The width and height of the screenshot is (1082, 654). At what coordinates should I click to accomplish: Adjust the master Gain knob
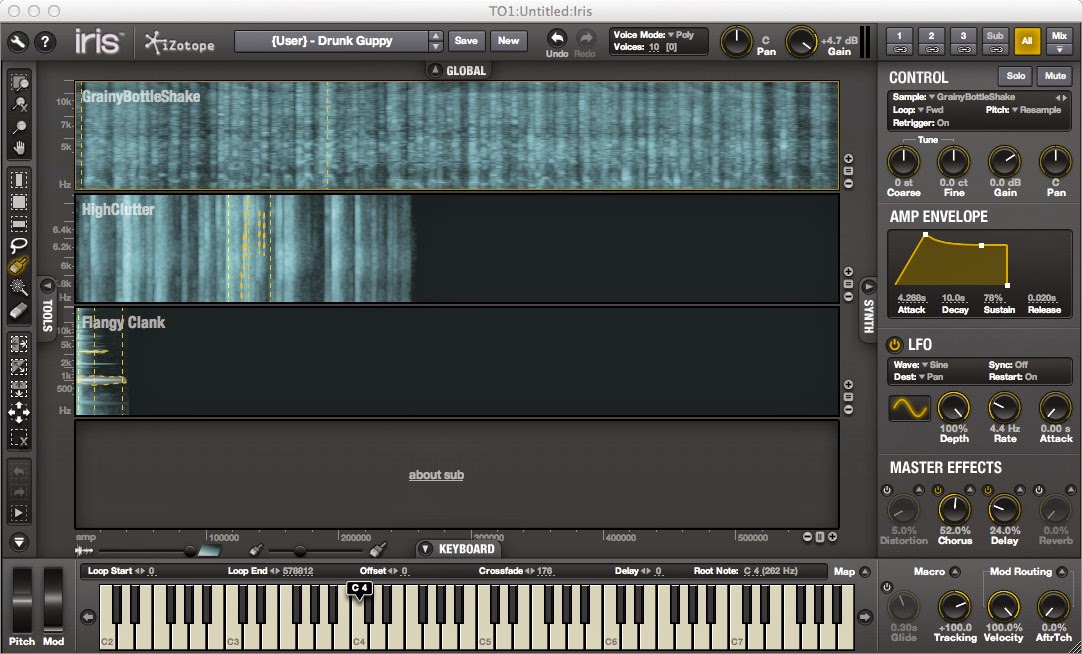(801, 42)
